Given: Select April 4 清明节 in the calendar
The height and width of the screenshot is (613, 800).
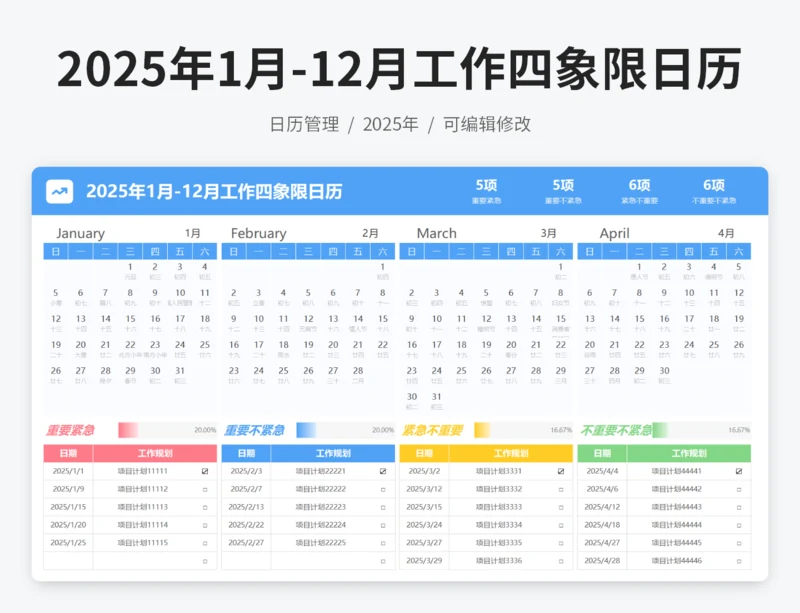Looking at the screenshot, I should 713,271.
